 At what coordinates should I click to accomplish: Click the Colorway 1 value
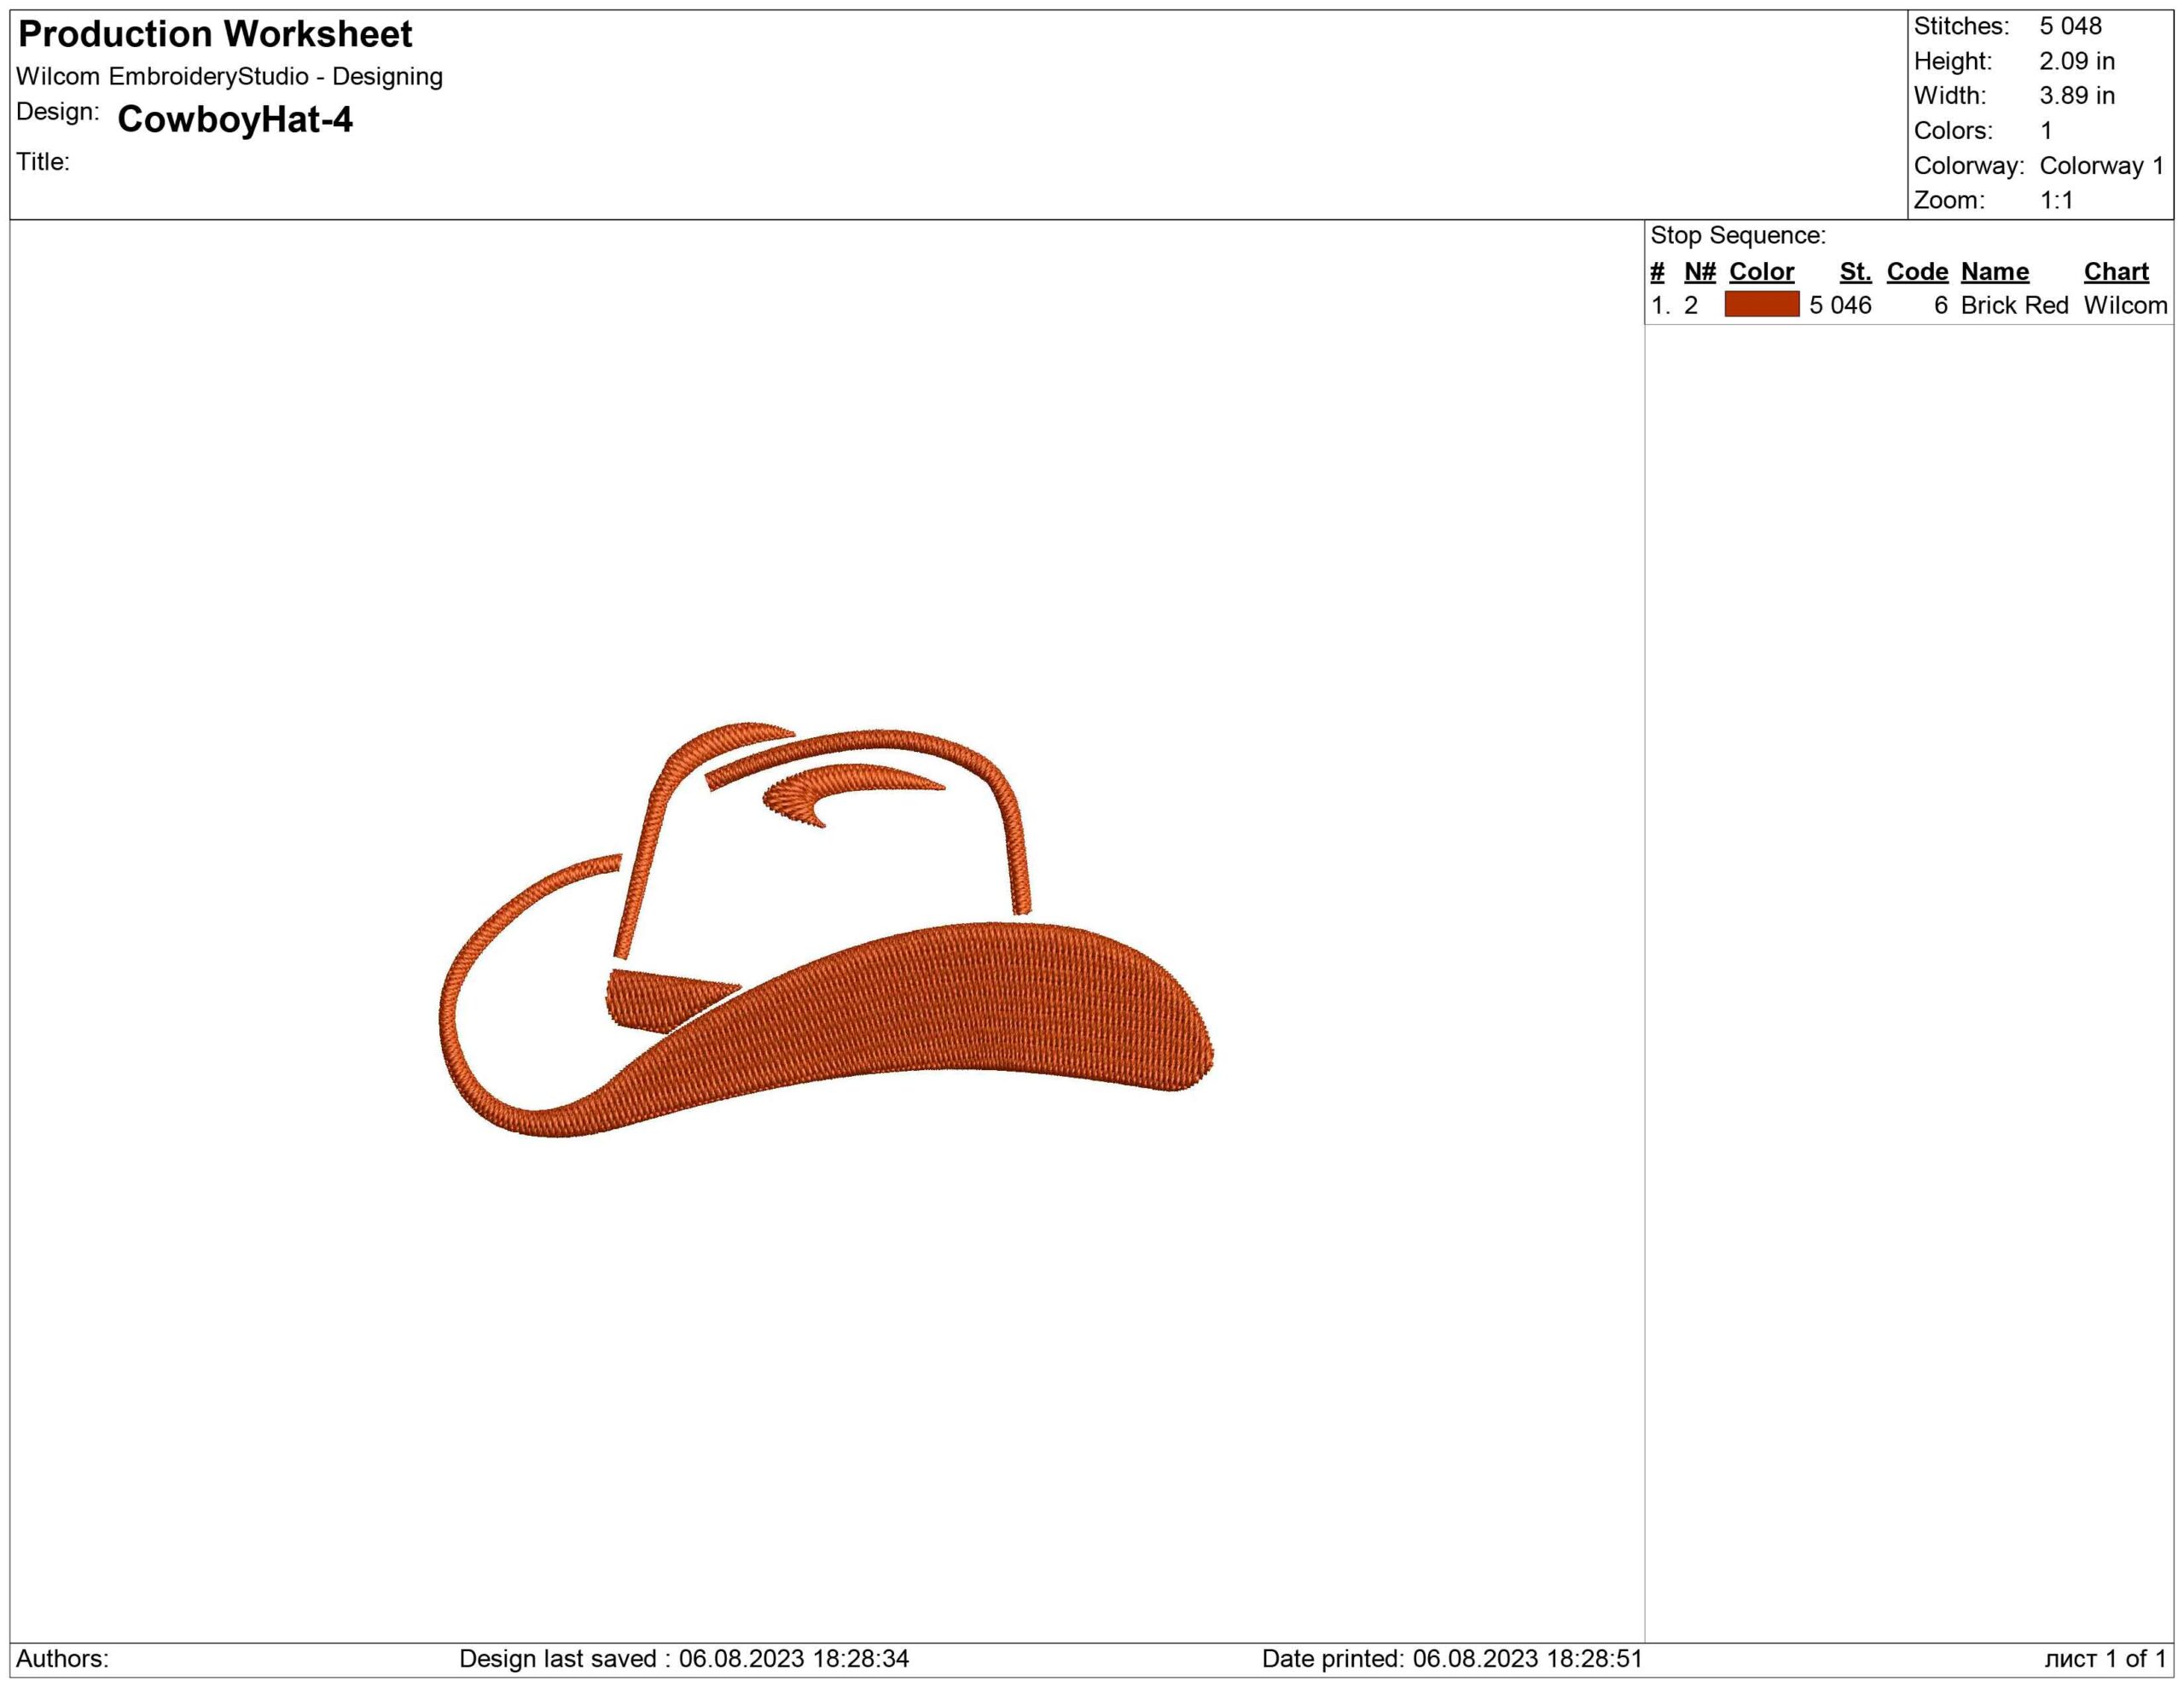(2101, 166)
